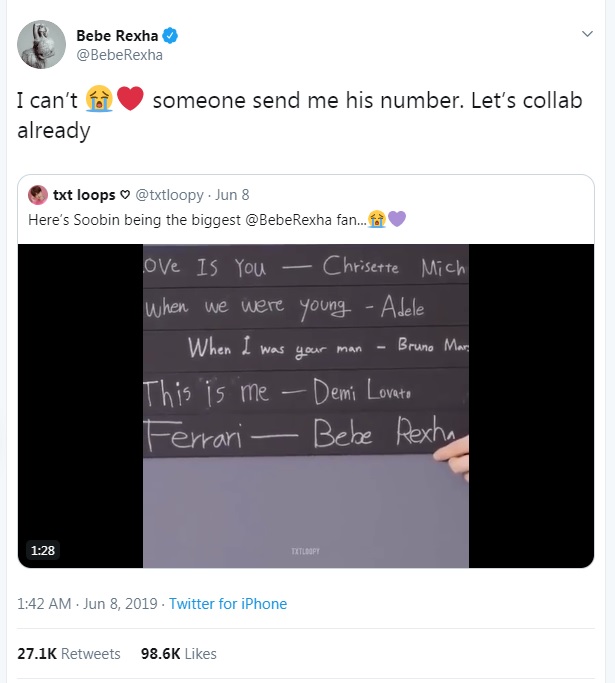Click the red heart emoji in tweet
This screenshot has height=683, width=615.
[x=131, y=100]
